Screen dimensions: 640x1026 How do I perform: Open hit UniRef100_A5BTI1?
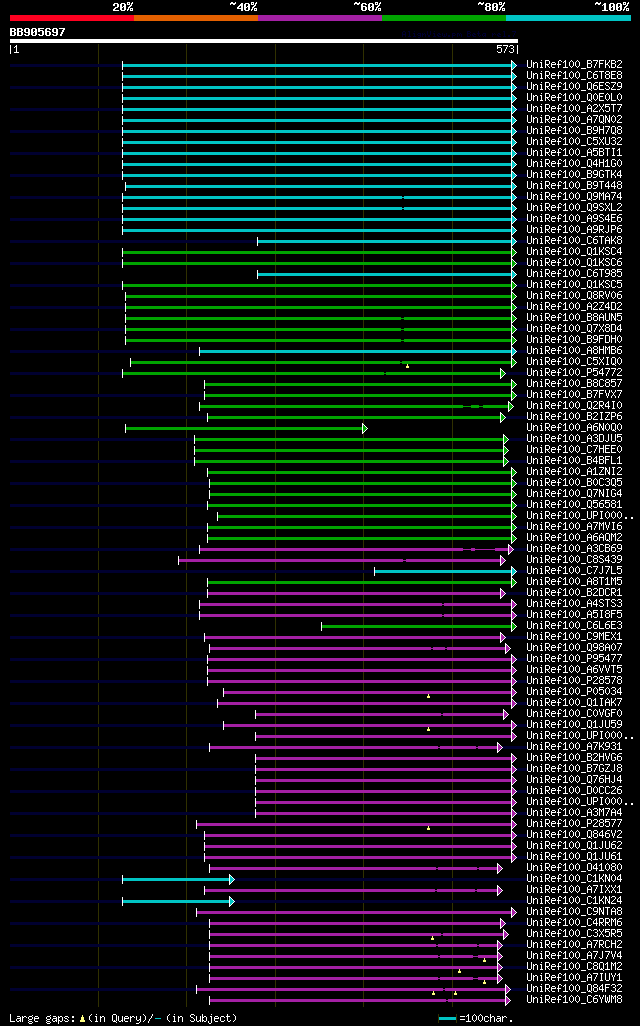[x=575, y=153]
